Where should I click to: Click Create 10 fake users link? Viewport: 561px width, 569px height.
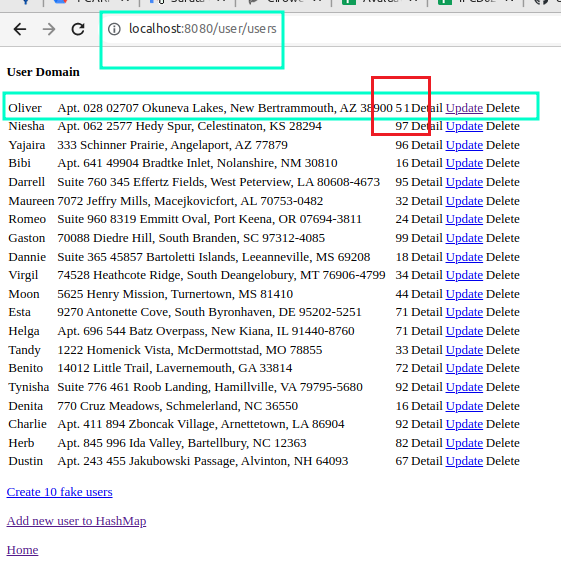[x=60, y=492]
